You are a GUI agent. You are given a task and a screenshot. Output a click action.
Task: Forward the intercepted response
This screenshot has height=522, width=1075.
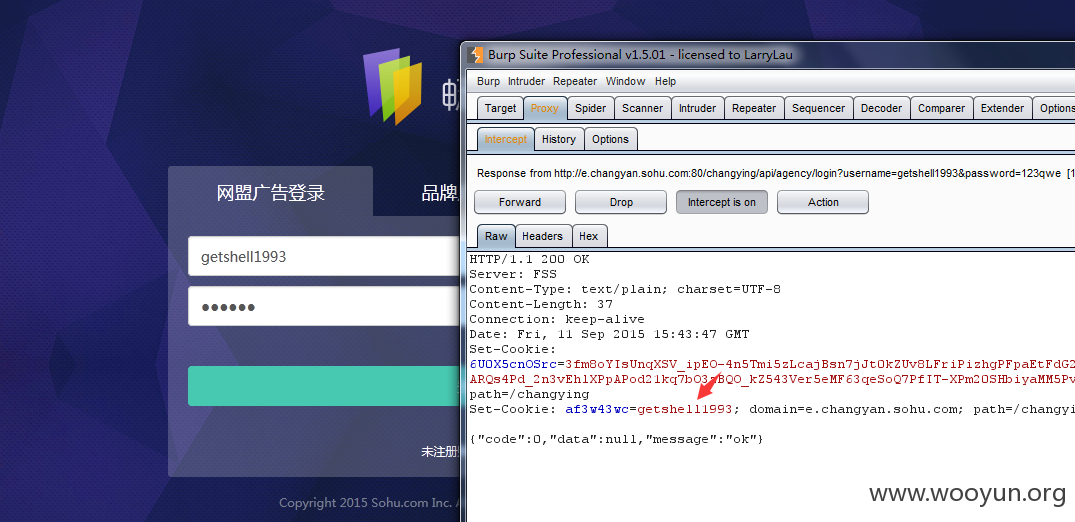(520, 202)
